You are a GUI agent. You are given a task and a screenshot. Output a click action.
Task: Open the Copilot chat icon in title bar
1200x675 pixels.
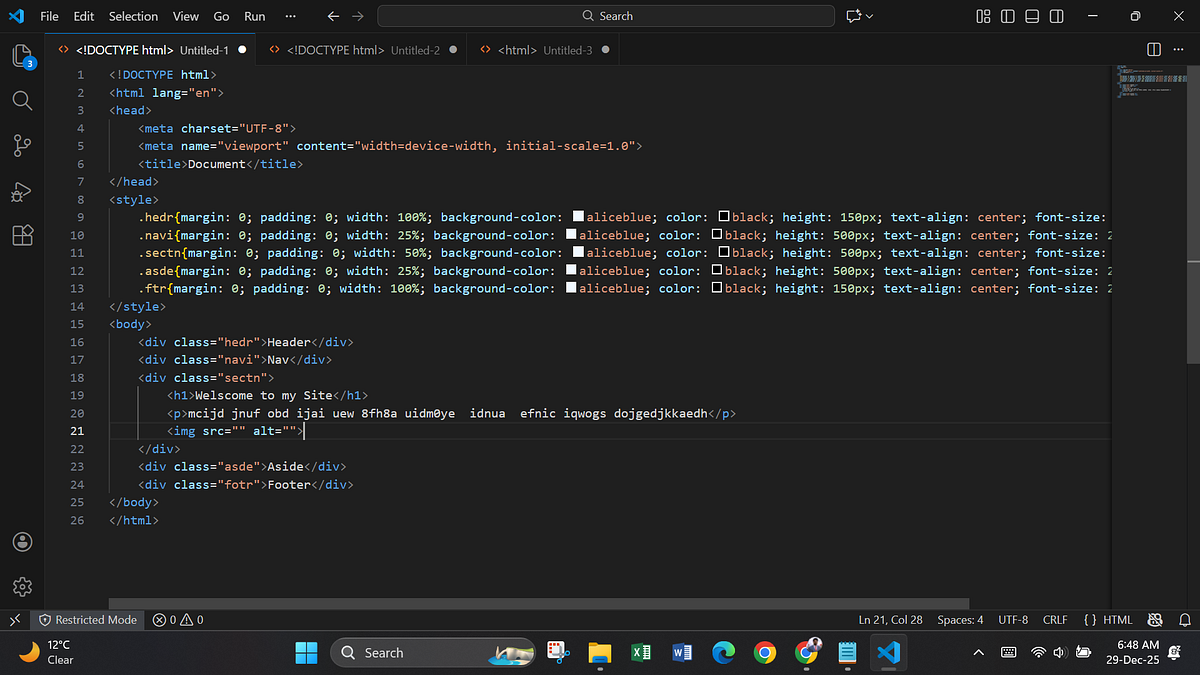pyautogui.click(x=853, y=16)
